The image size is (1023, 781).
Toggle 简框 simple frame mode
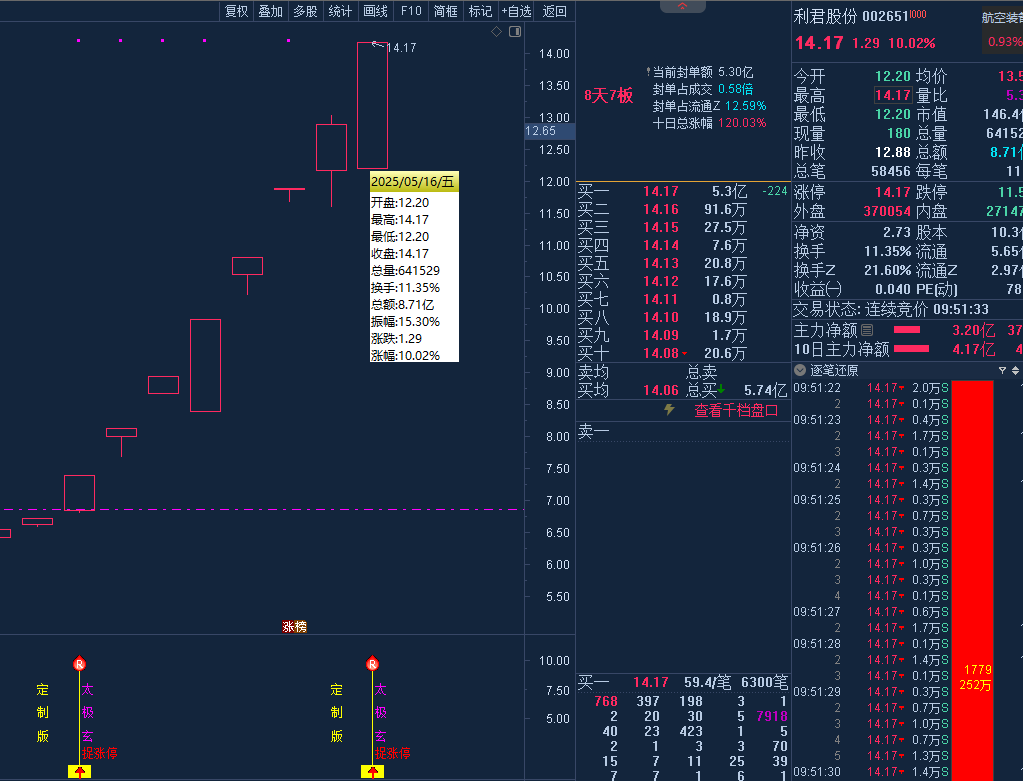pyautogui.click(x=446, y=11)
